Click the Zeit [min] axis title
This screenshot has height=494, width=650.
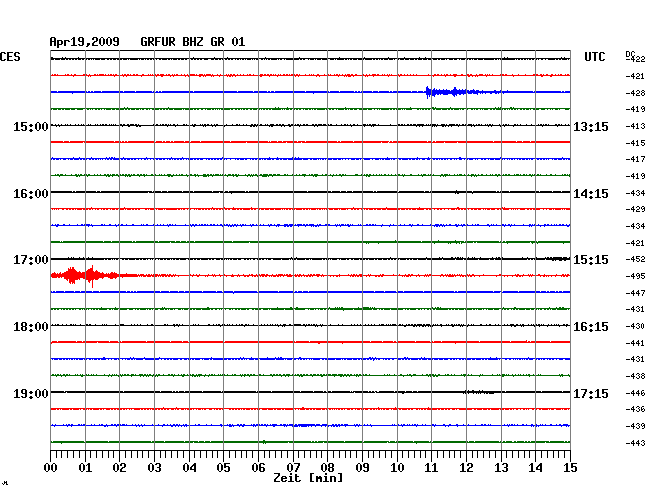click(x=308, y=478)
